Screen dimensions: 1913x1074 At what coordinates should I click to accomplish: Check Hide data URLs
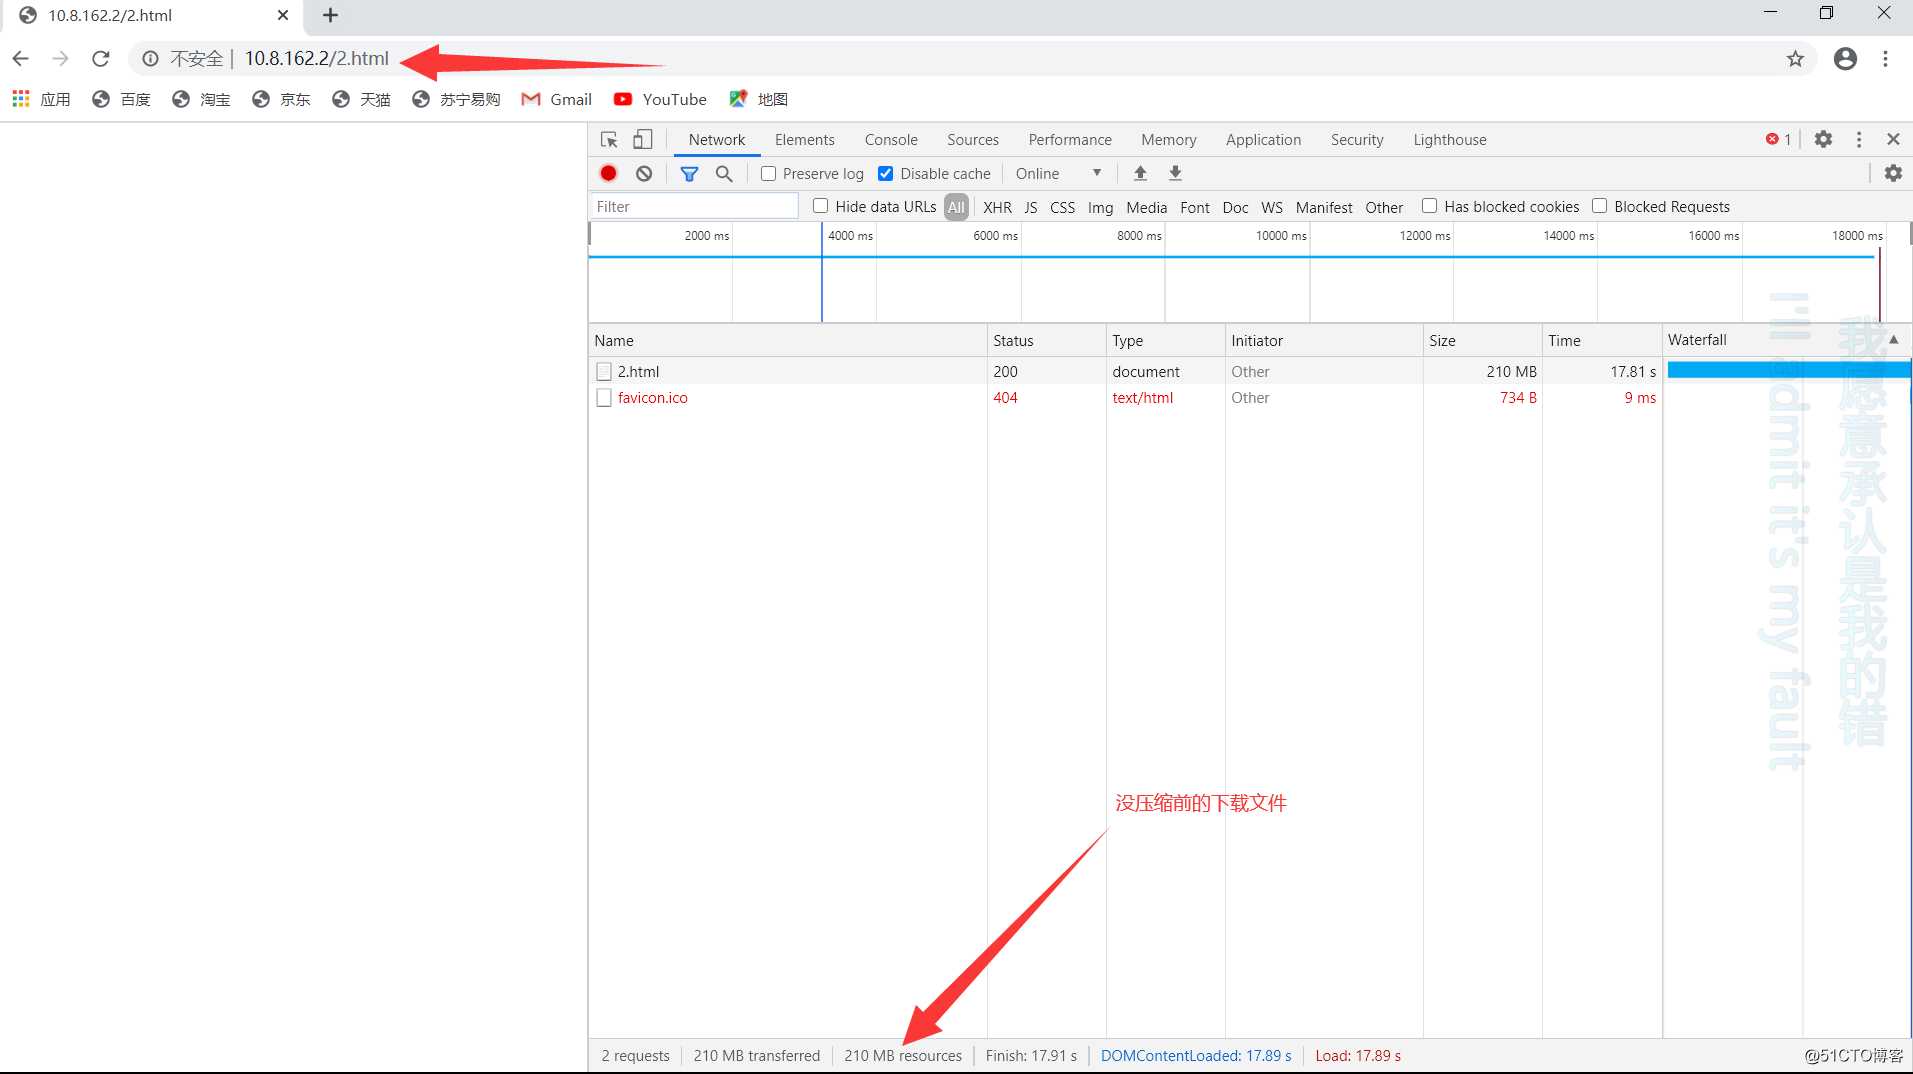pos(820,206)
